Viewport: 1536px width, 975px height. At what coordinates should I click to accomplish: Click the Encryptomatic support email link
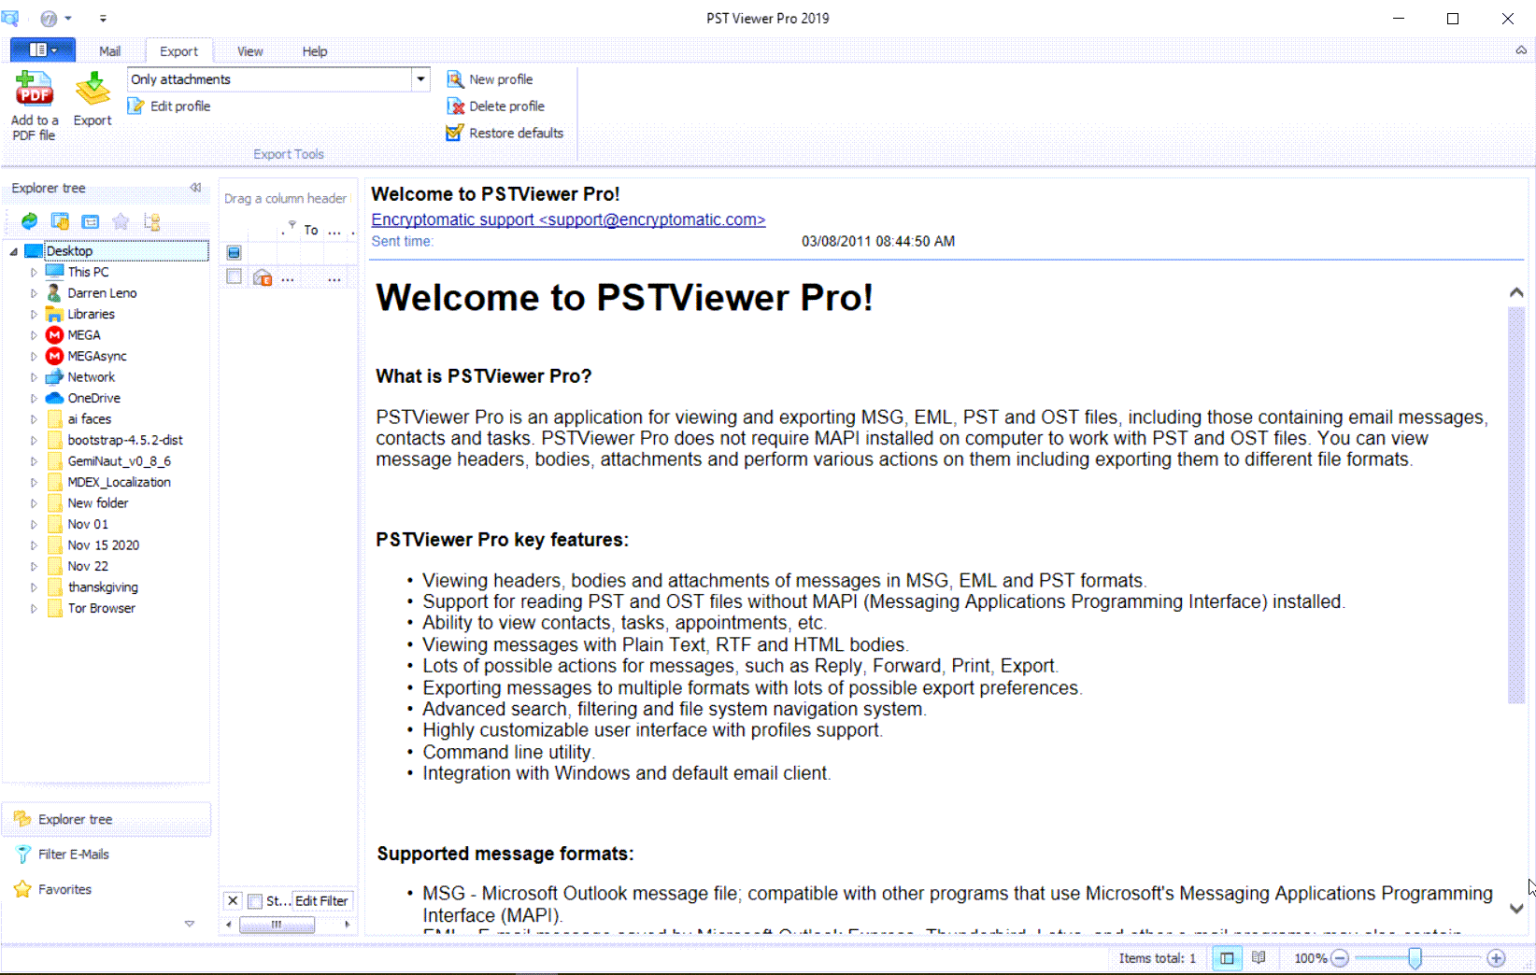click(568, 219)
